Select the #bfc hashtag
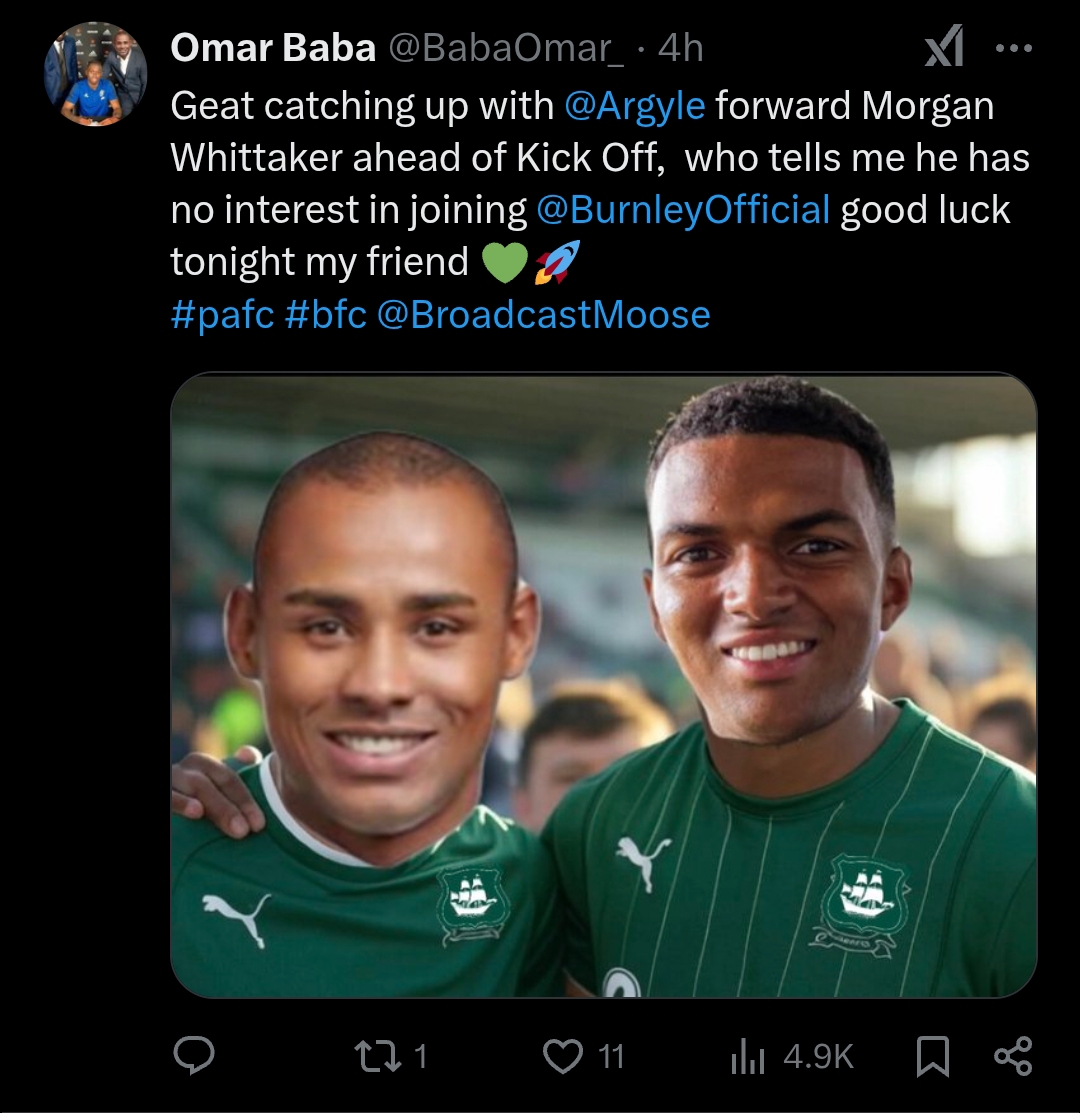This screenshot has width=1080, height=1113. pos(325,315)
